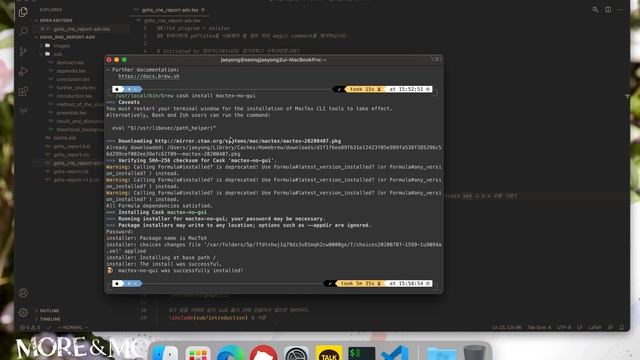Open the TeX LaTeX Workshop view
The width and height of the screenshot is (640, 360).
point(23,111)
